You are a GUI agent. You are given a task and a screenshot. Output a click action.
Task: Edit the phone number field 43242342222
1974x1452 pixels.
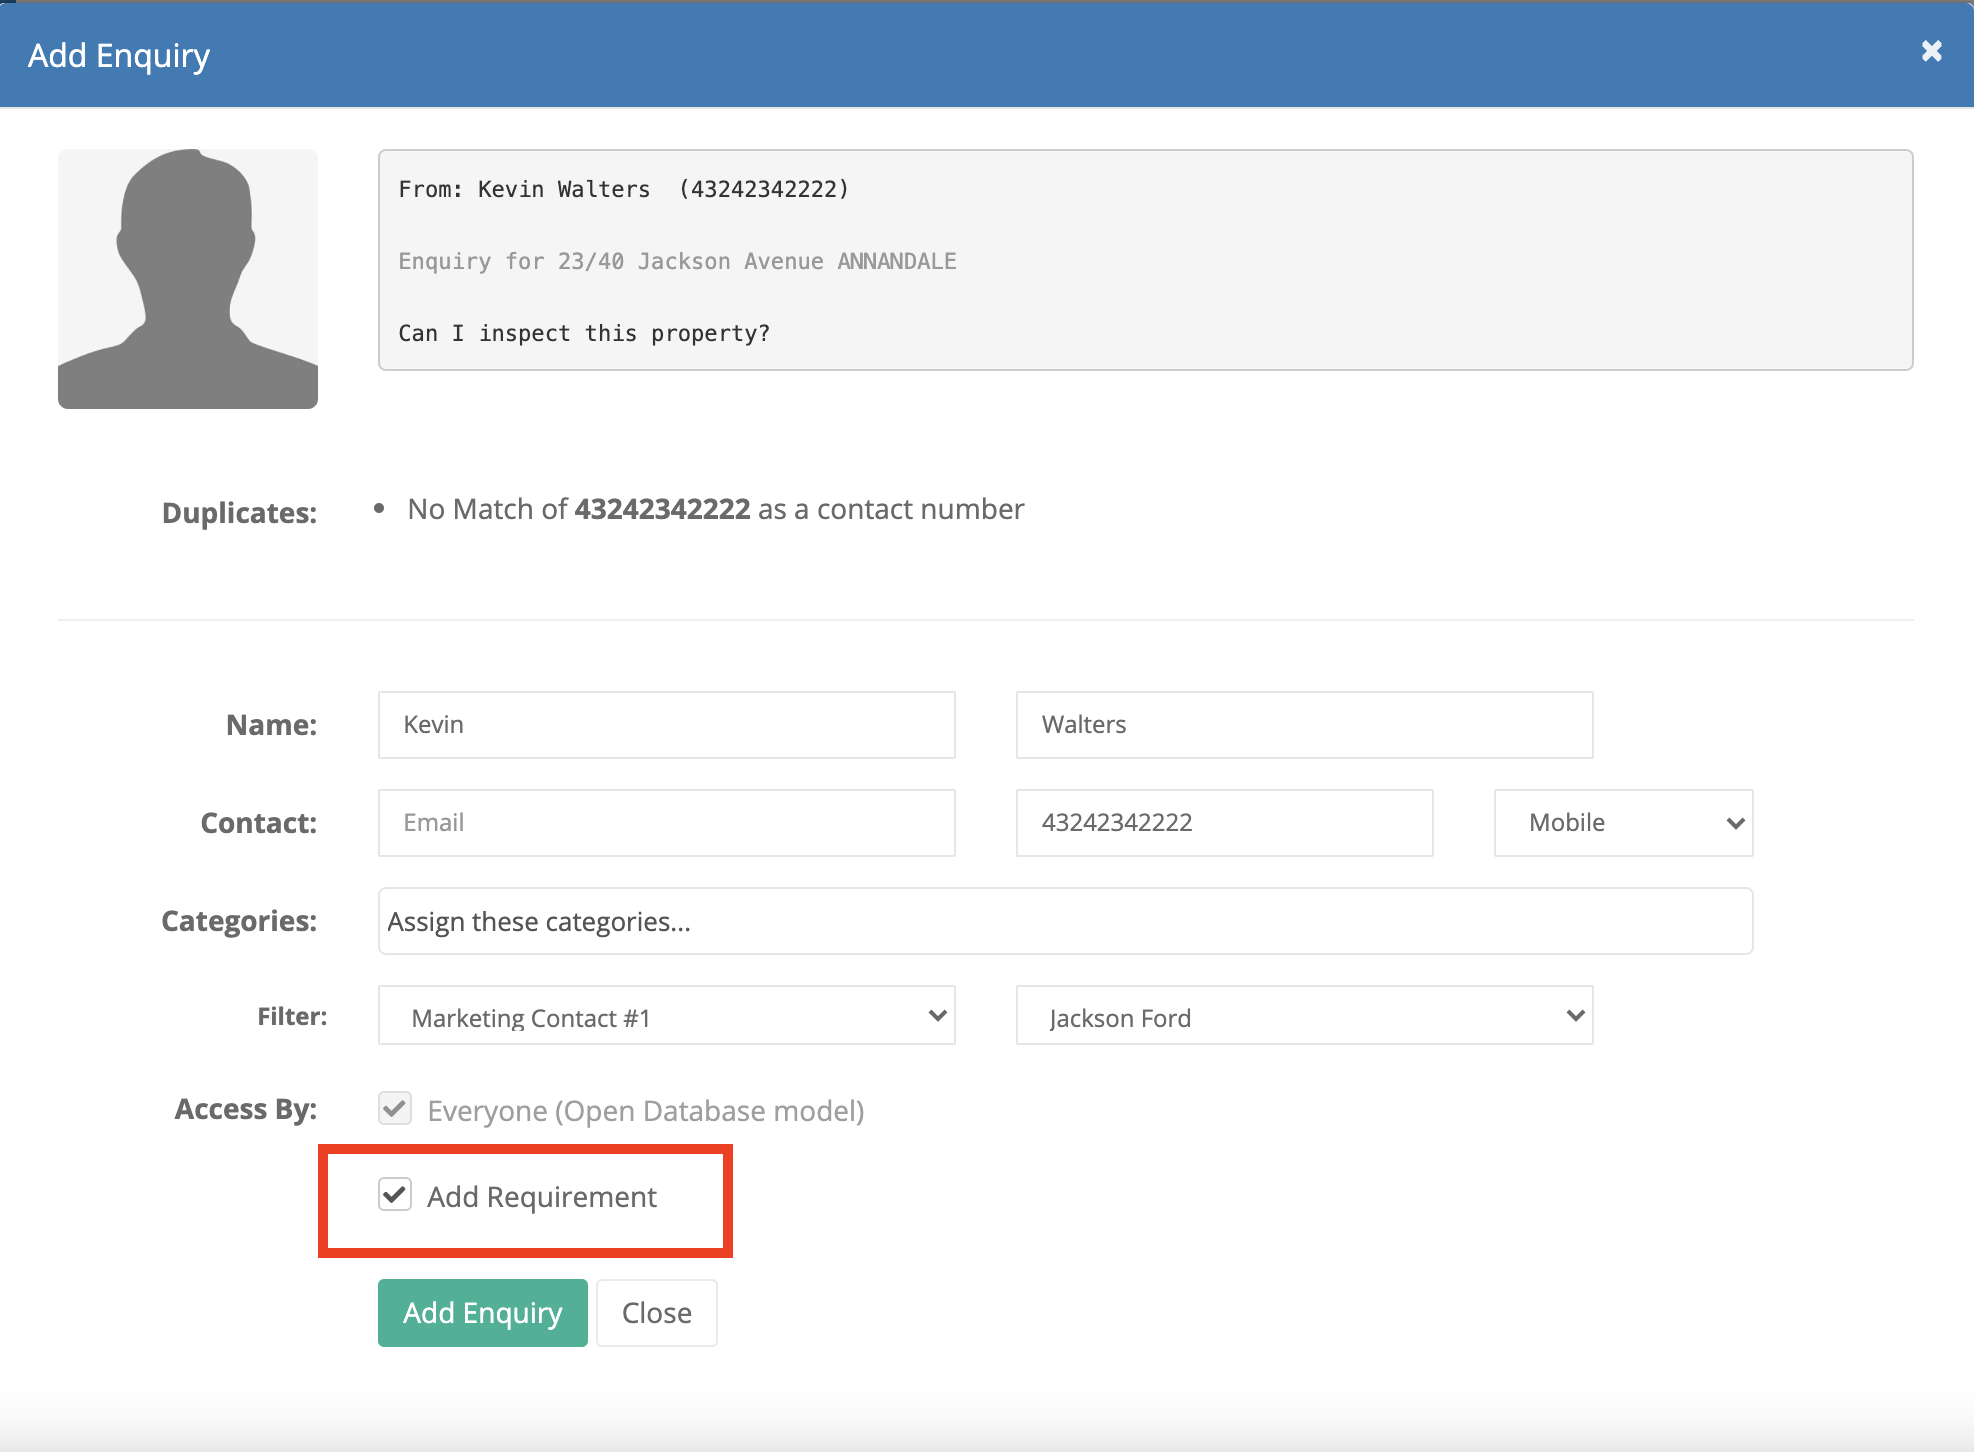coord(1224,823)
